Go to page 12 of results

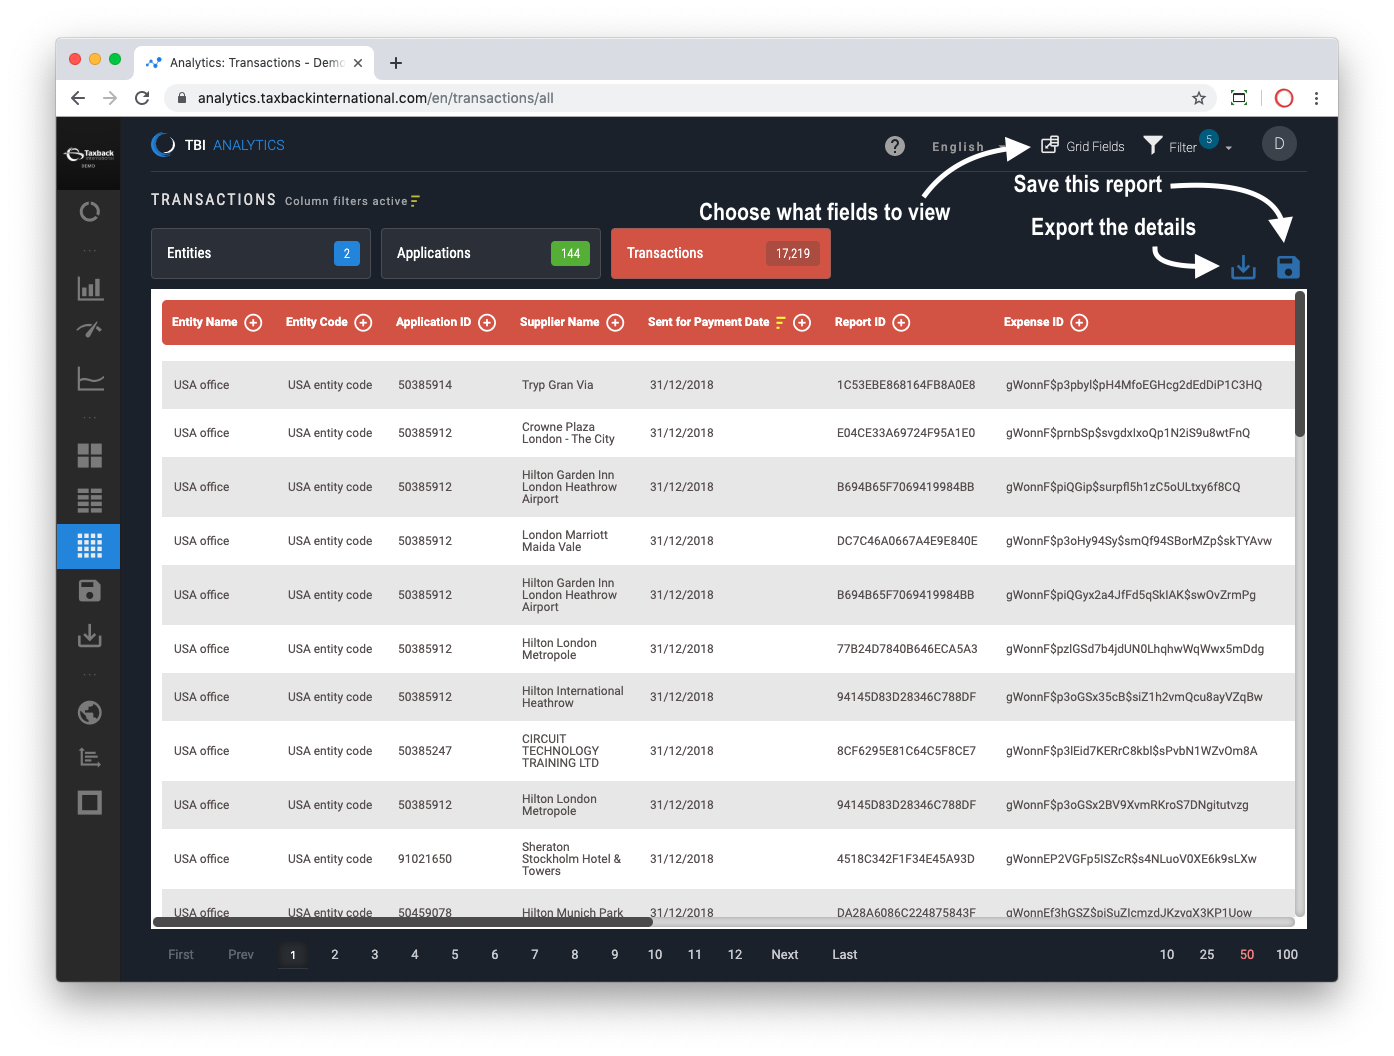(735, 954)
